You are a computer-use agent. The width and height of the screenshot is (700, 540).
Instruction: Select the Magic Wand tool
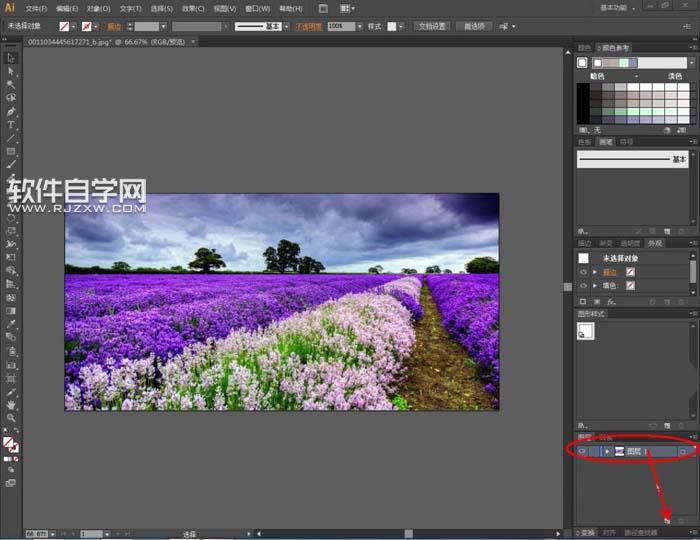tap(11, 84)
